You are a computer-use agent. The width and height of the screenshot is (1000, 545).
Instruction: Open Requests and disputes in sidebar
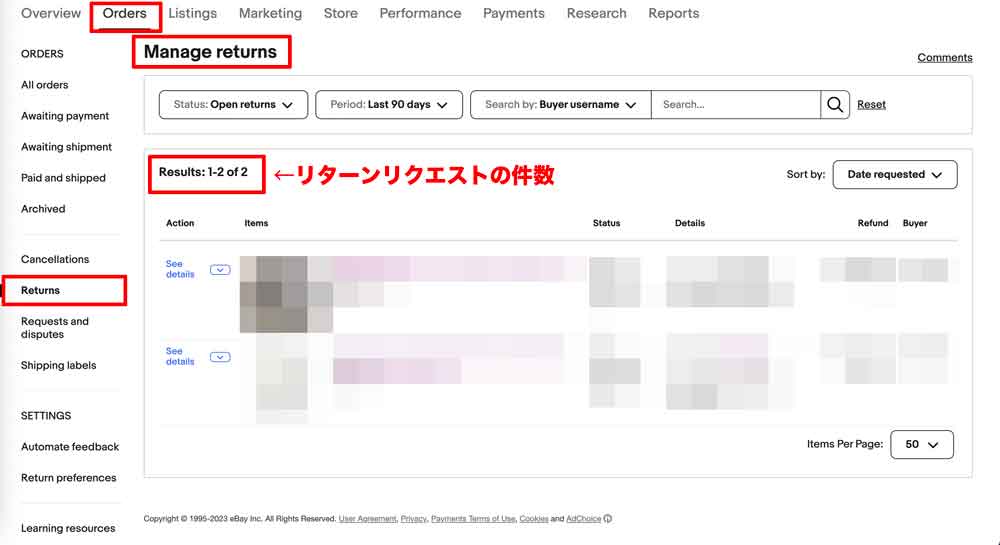55,328
